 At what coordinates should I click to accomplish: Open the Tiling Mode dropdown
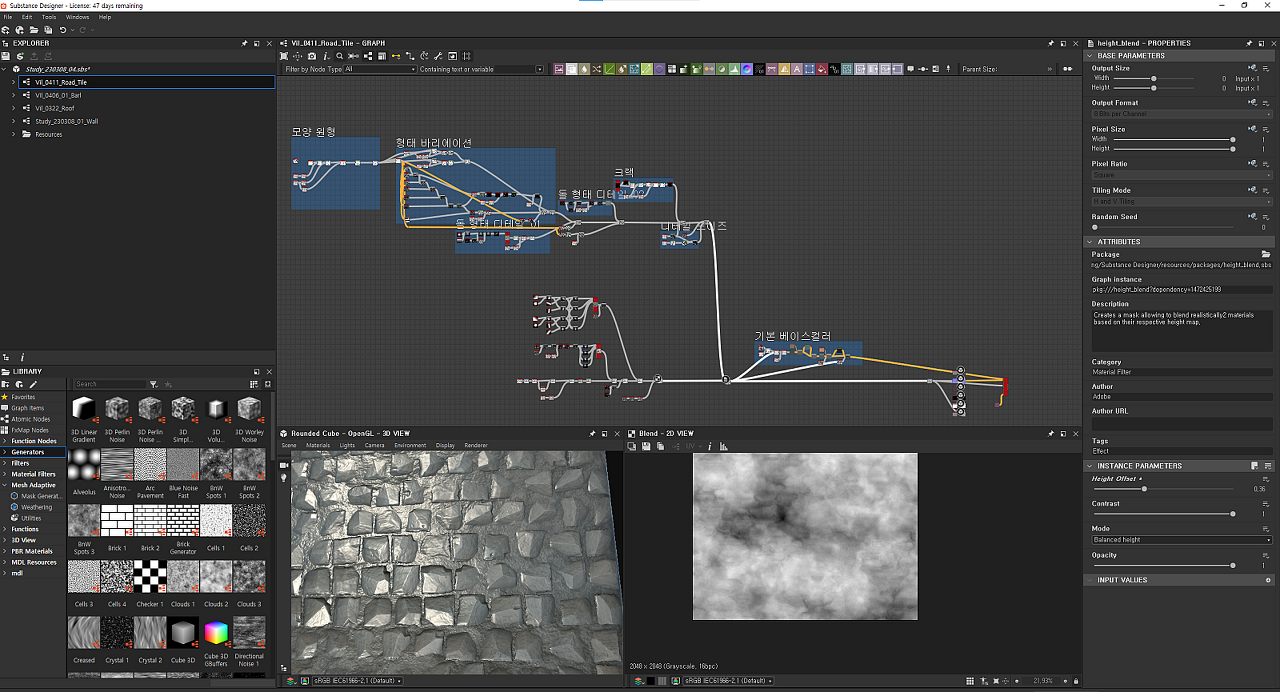[x=1181, y=202]
